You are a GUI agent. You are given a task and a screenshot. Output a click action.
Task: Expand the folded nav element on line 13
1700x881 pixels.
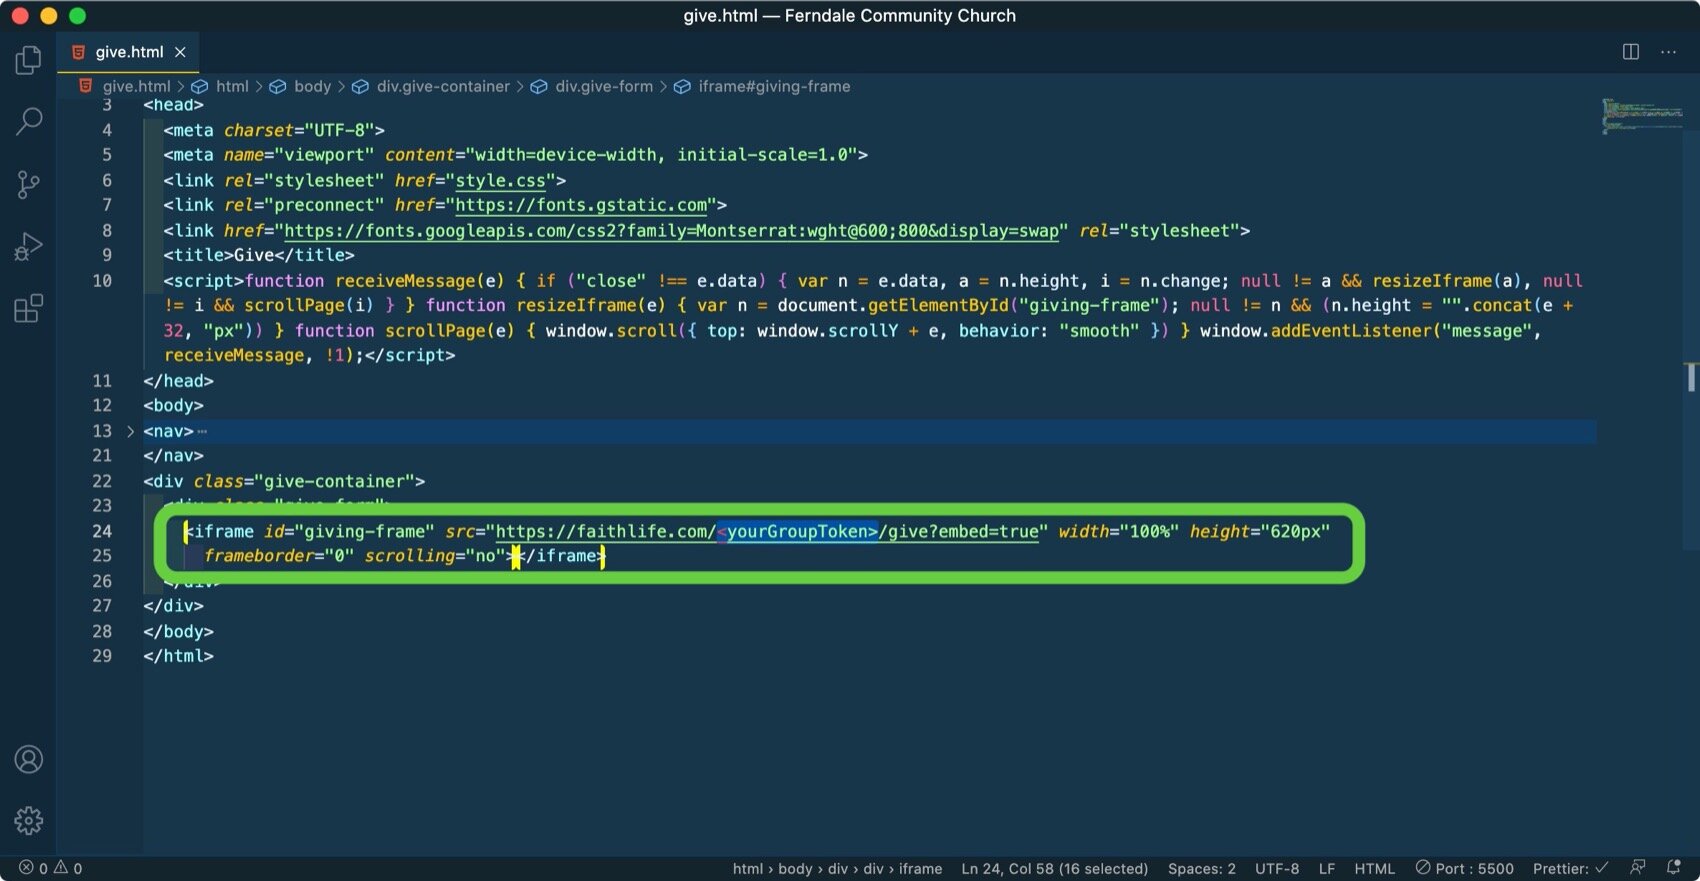pyautogui.click(x=130, y=431)
